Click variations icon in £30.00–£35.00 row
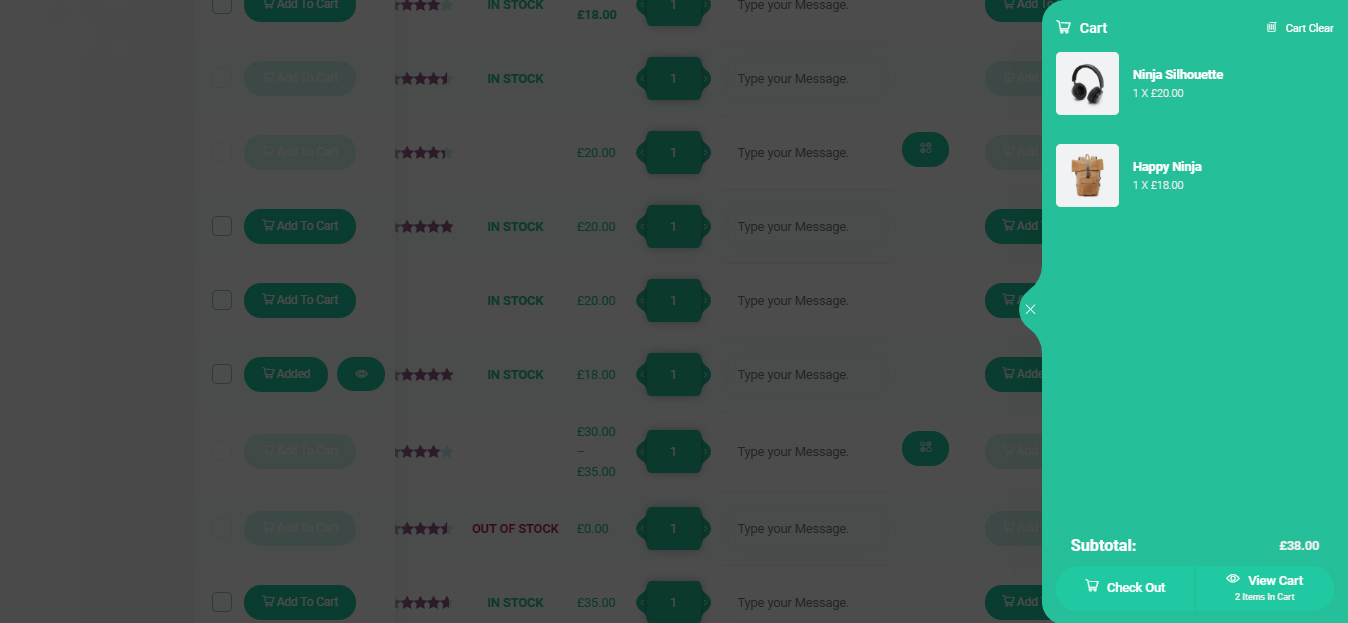 click(x=925, y=448)
